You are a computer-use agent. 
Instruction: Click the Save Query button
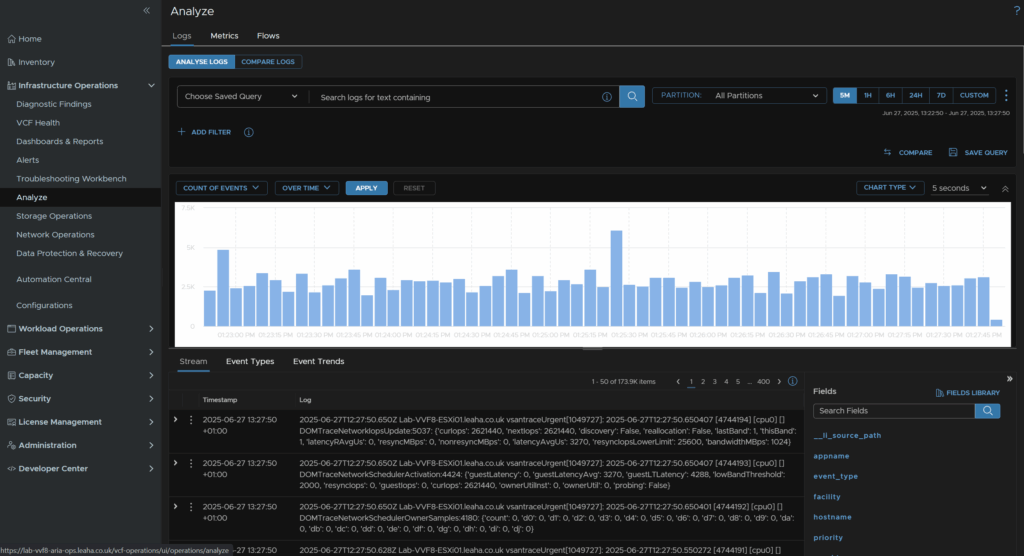pos(978,152)
